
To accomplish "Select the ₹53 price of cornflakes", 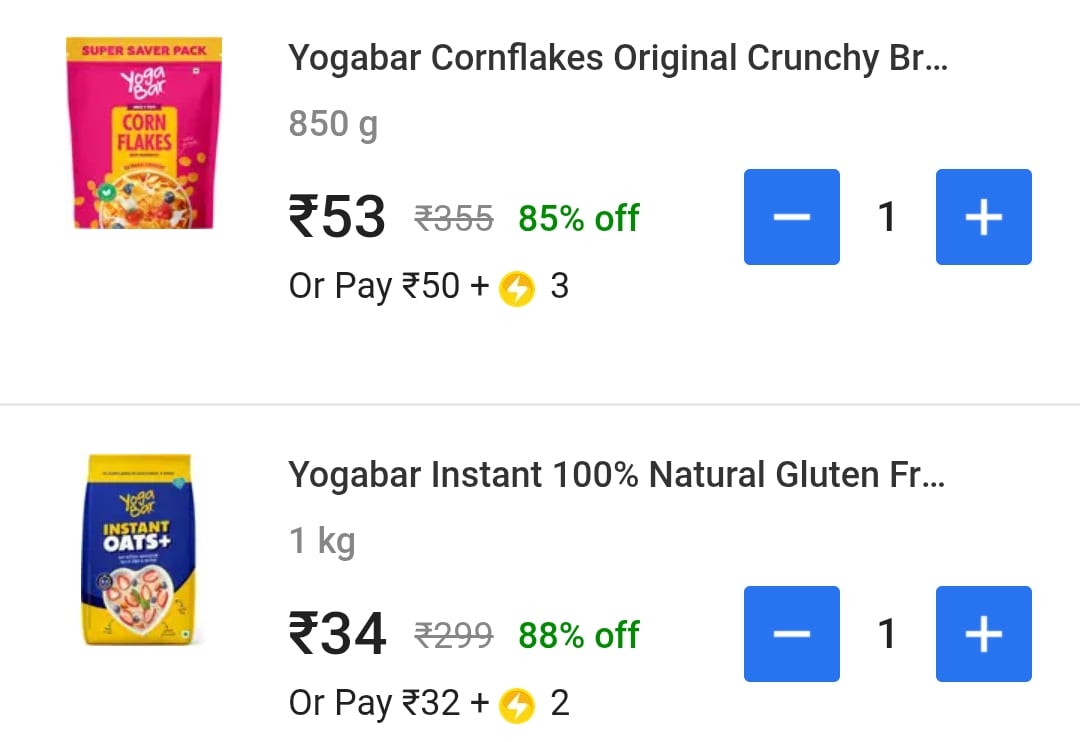I will pyautogui.click(x=337, y=217).
